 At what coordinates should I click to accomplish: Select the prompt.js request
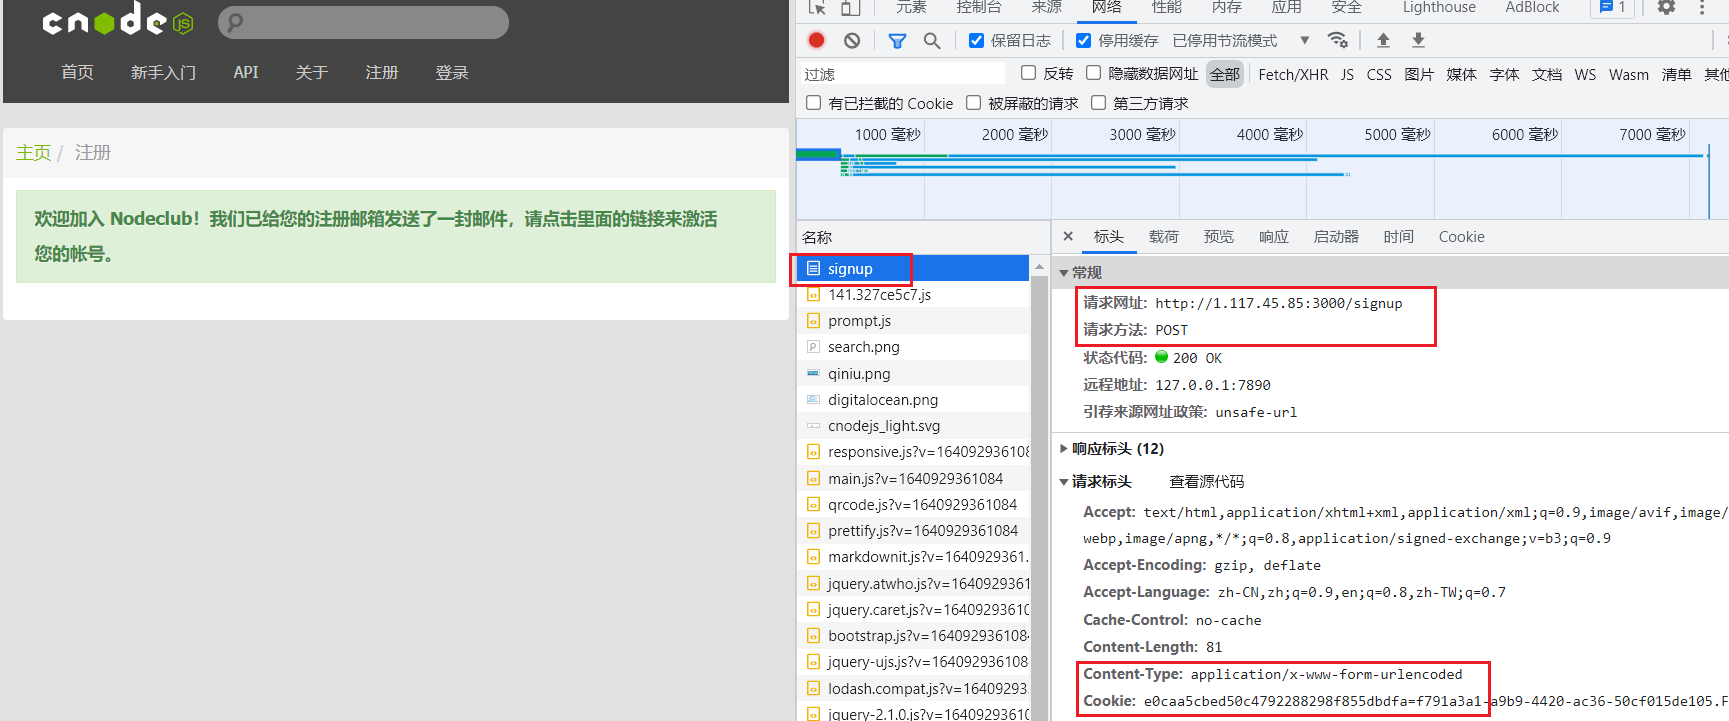tap(913, 321)
